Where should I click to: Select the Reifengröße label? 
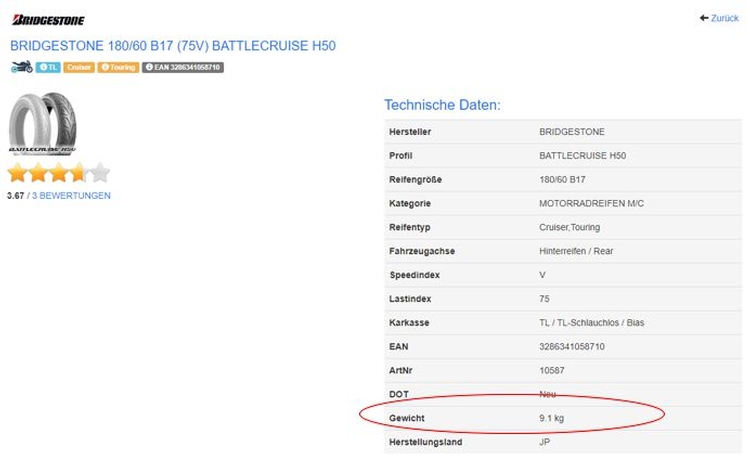(415, 180)
